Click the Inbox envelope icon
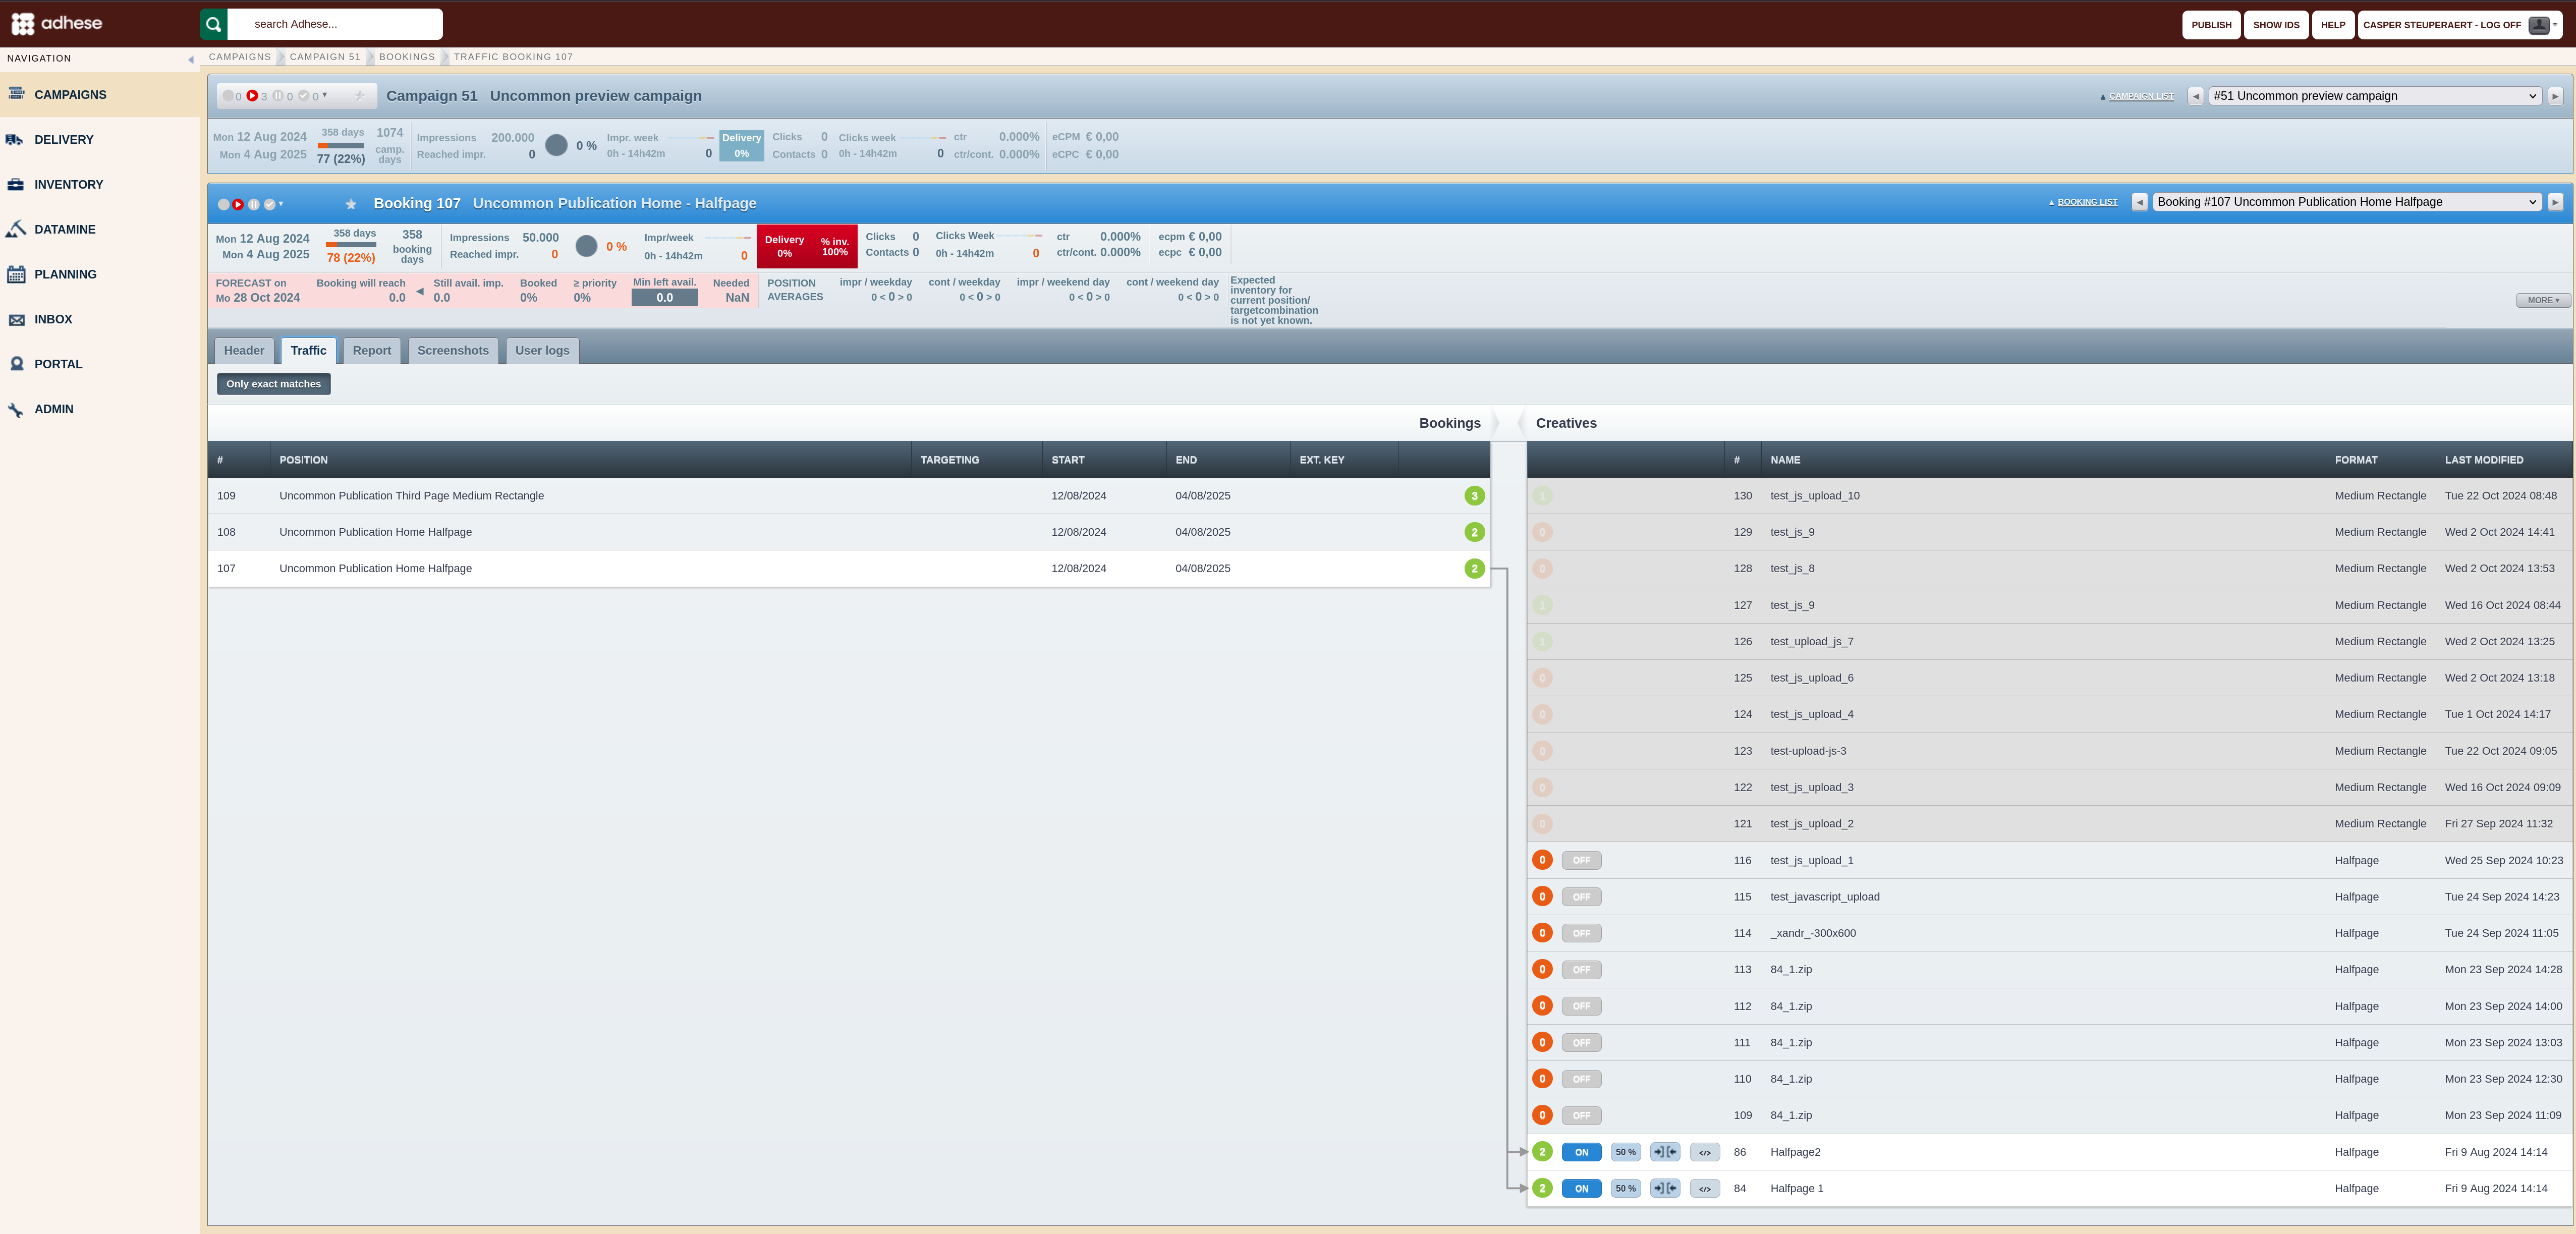The image size is (2576, 1234). tap(16, 320)
